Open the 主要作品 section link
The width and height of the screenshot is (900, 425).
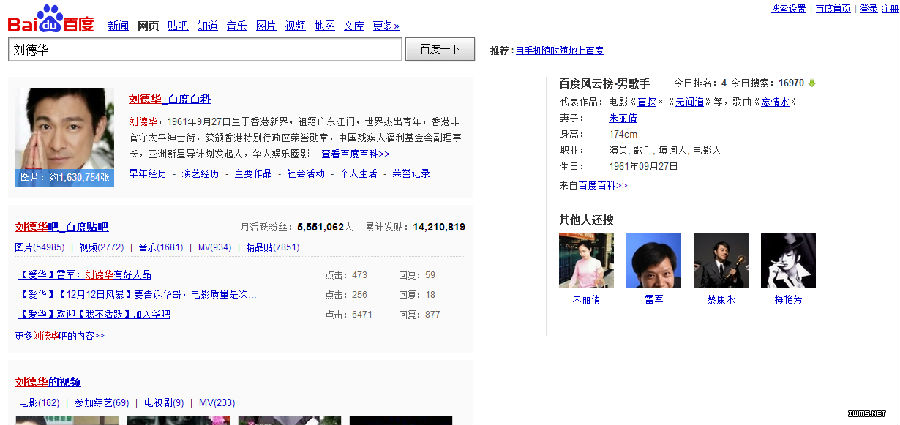(x=253, y=173)
